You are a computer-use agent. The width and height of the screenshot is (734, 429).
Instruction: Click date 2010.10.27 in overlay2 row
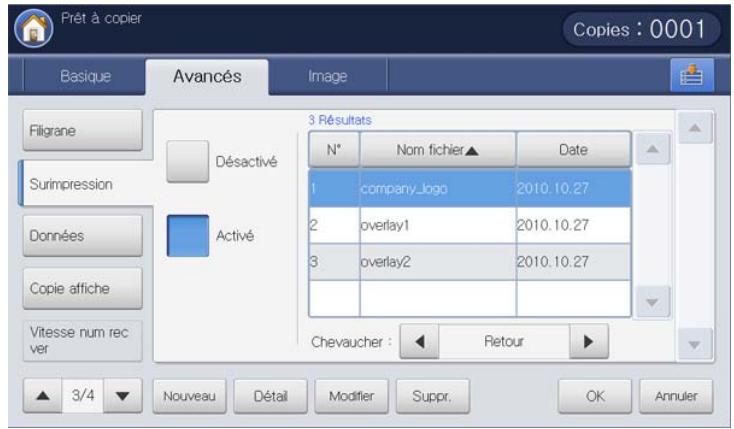pyautogui.click(x=553, y=262)
